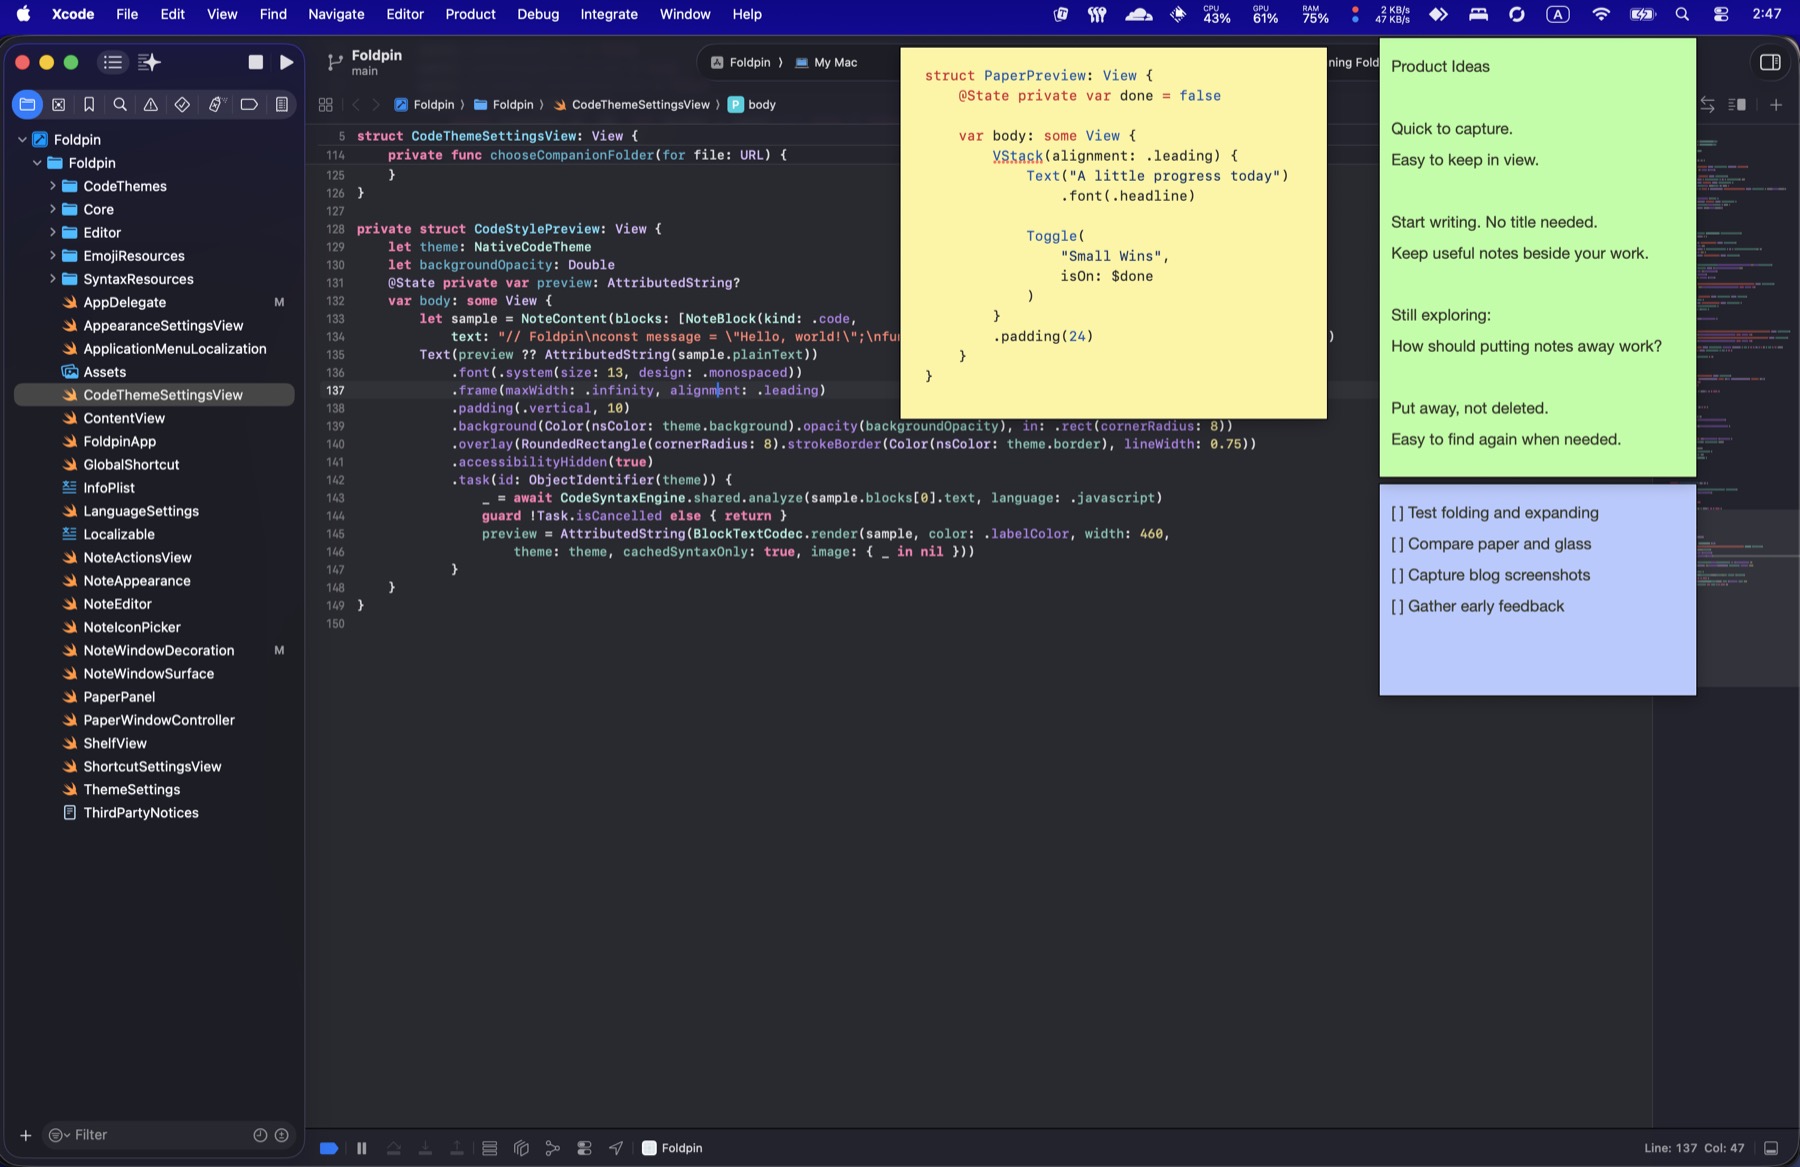The image size is (1800, 1167).
Task: Toggle the debug area at bottom right
Action: pos(1771,1148)
